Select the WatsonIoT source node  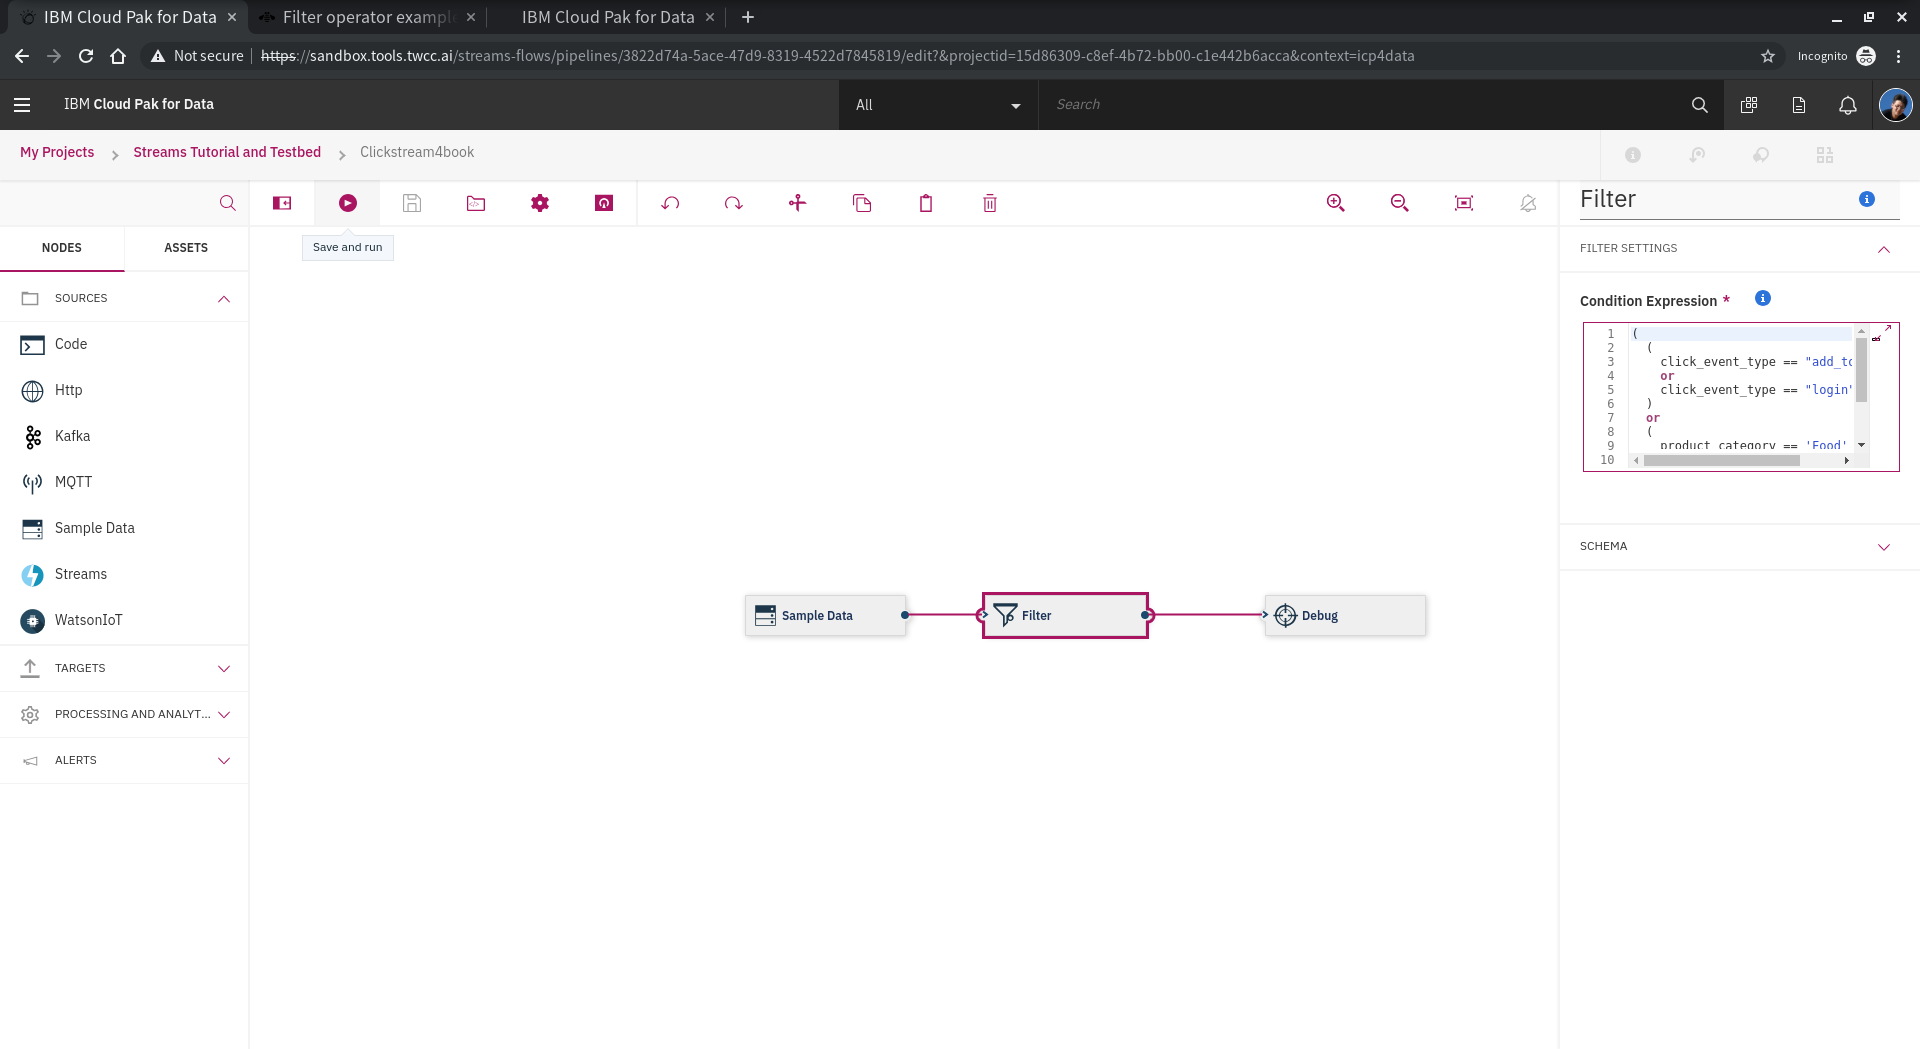(124, 620)
